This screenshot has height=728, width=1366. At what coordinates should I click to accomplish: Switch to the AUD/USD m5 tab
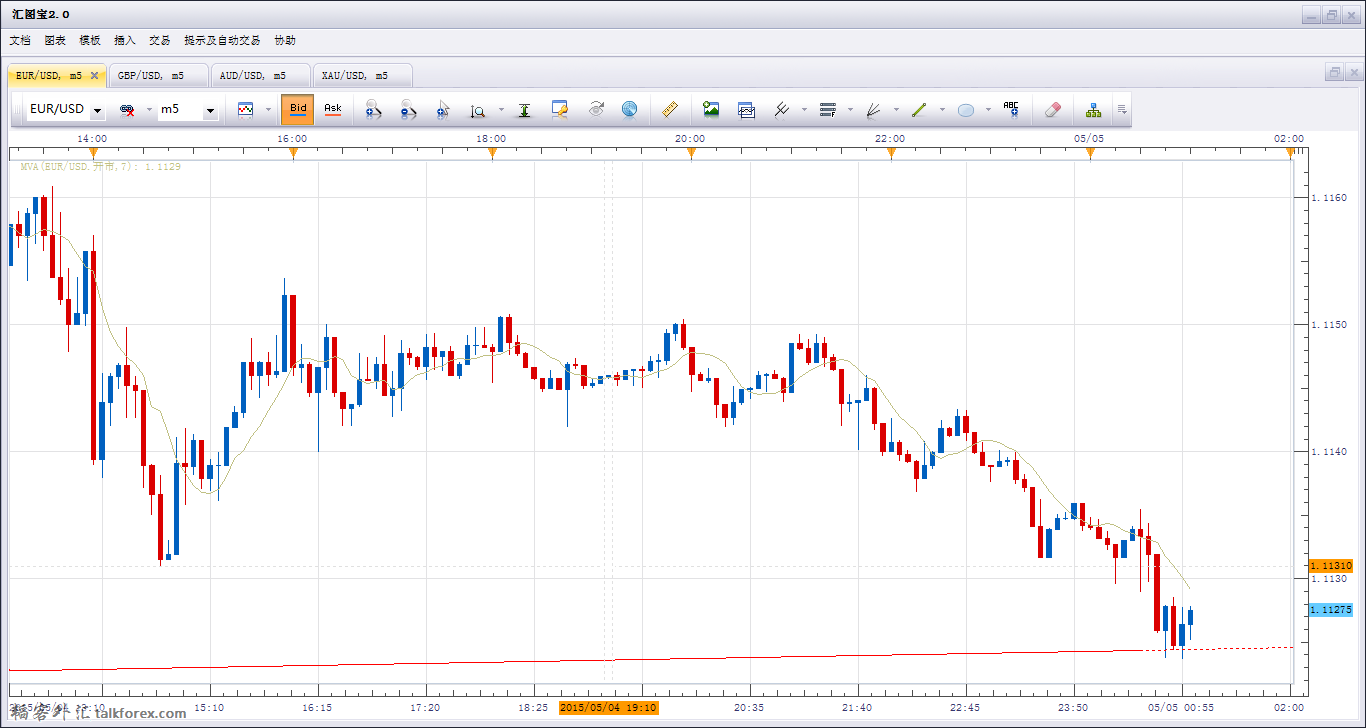259,75
